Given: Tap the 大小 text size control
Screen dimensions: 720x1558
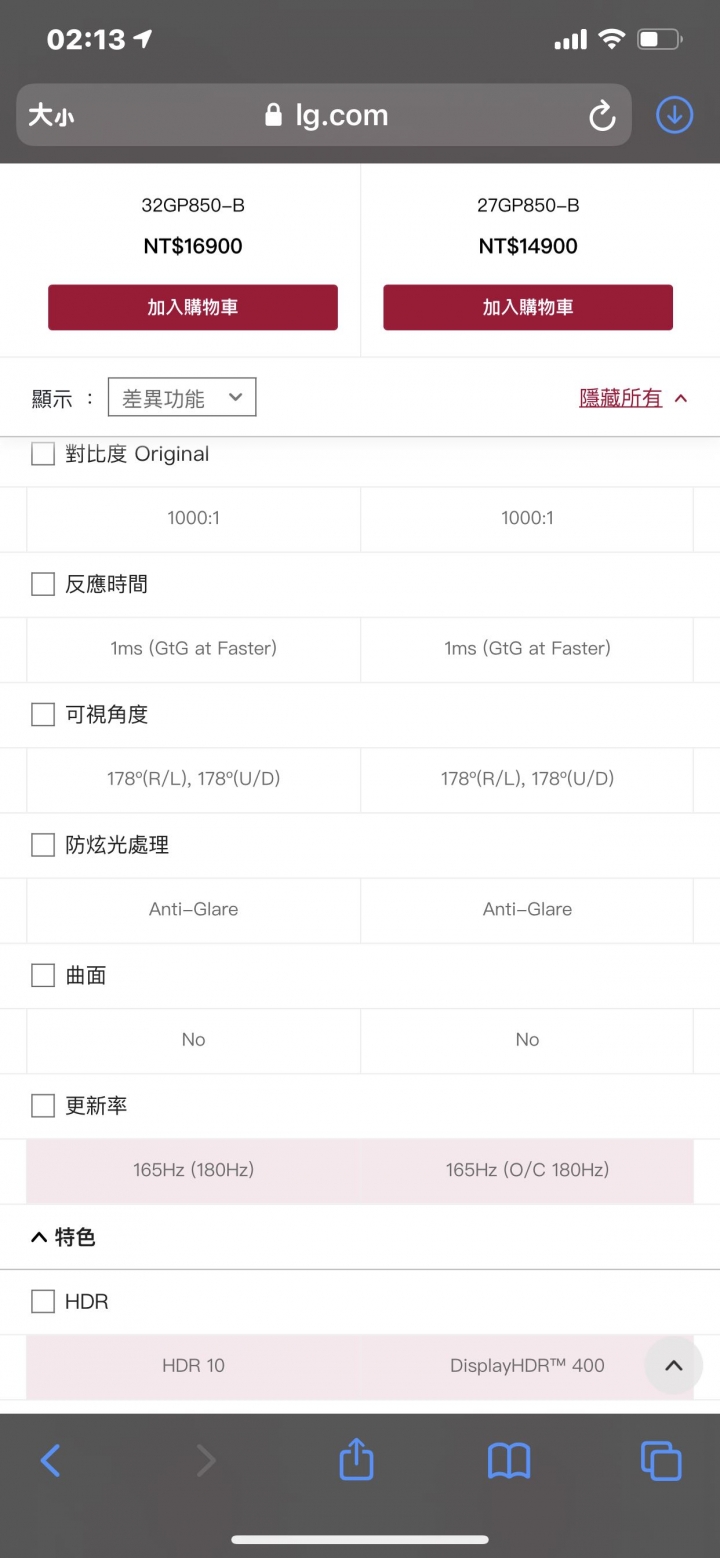Looking at the screenshot, I should tap(51, 116).
